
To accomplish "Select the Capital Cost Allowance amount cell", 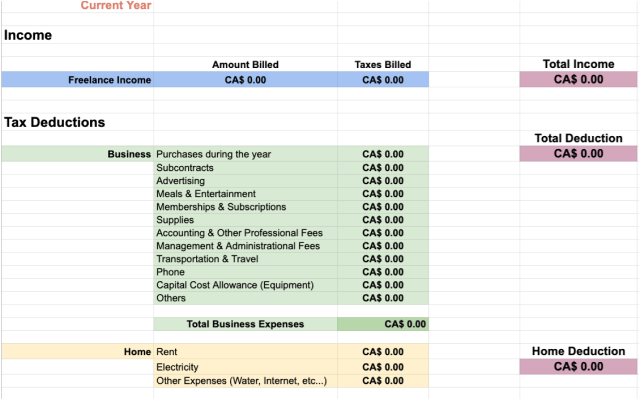I will 383,285.
